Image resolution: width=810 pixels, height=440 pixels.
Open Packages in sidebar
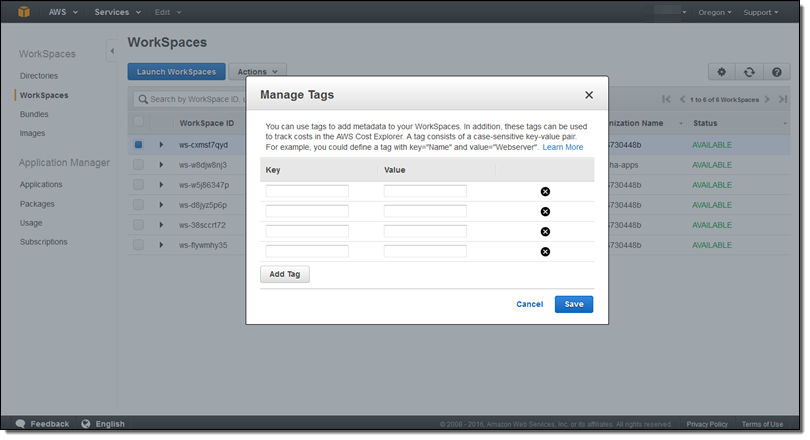37,204
